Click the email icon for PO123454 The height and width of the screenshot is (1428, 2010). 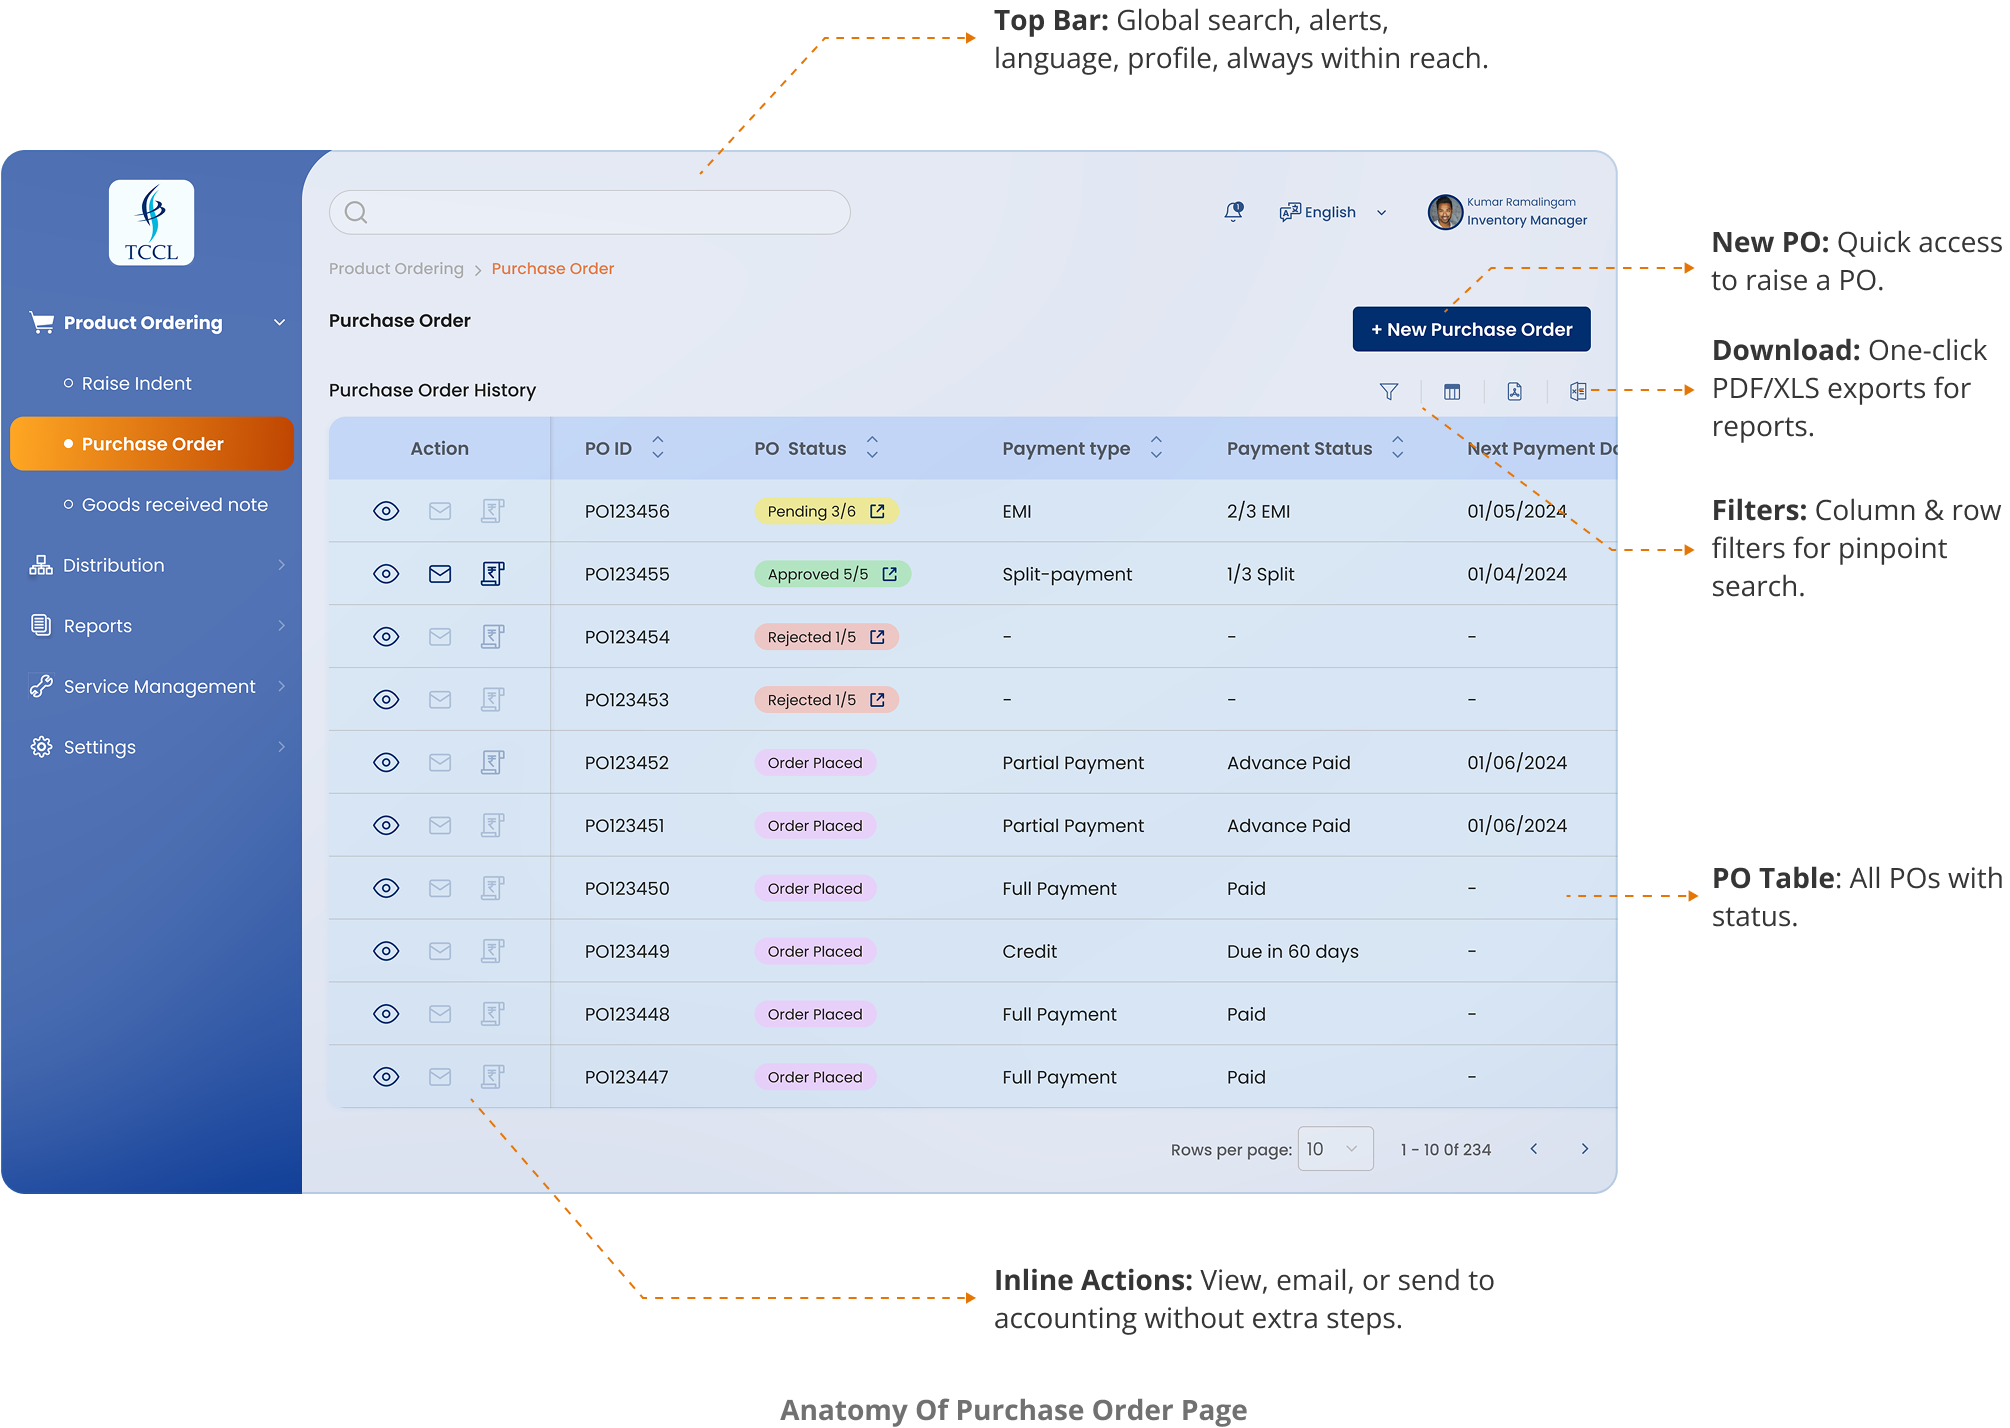tap(440, 637)
